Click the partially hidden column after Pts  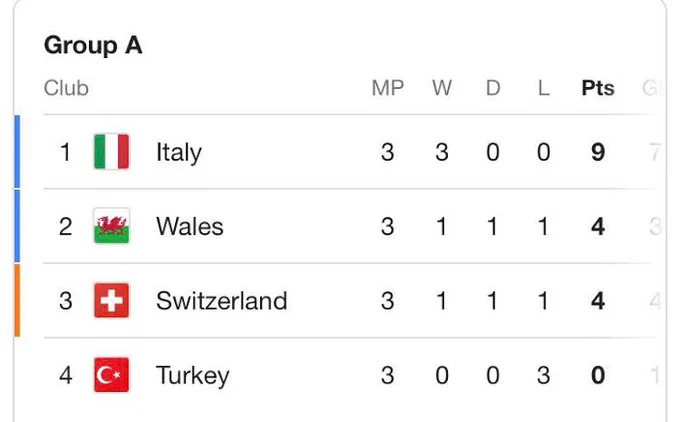click(x=651, y=88)
